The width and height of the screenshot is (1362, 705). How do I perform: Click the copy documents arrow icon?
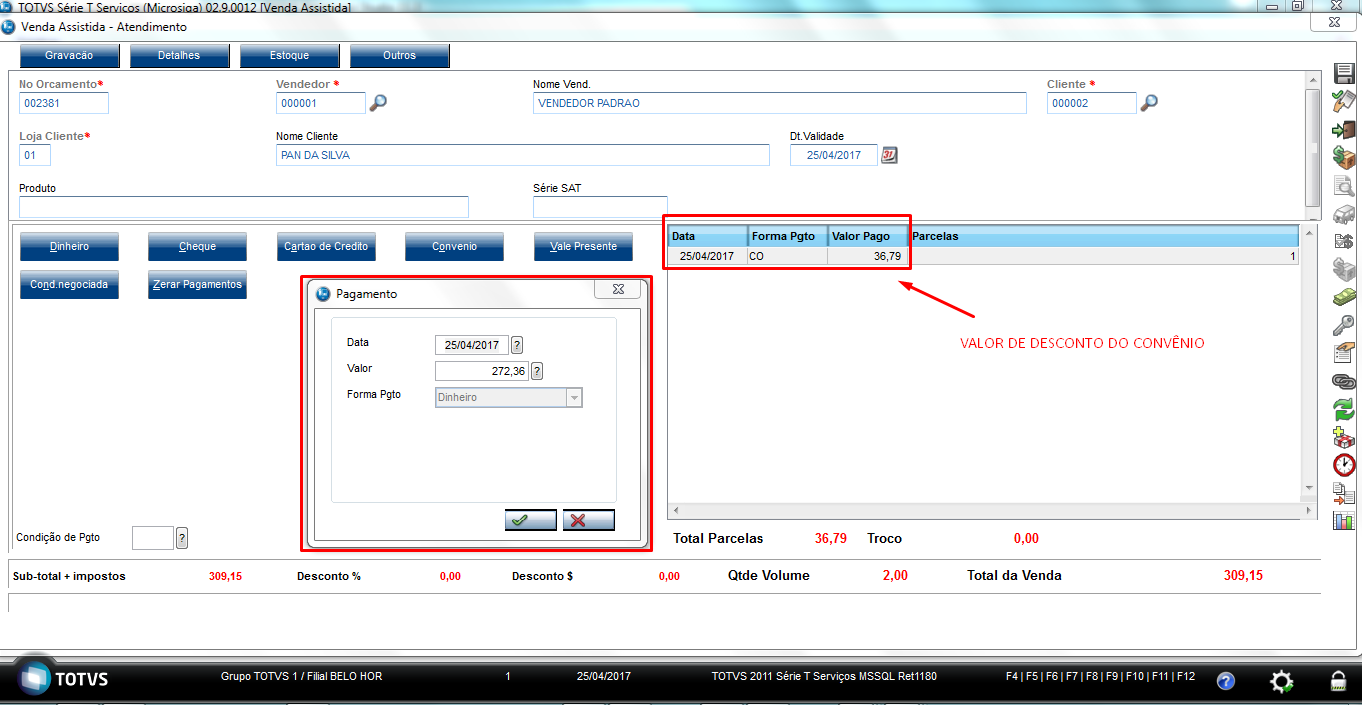(x=1344, y=492)
